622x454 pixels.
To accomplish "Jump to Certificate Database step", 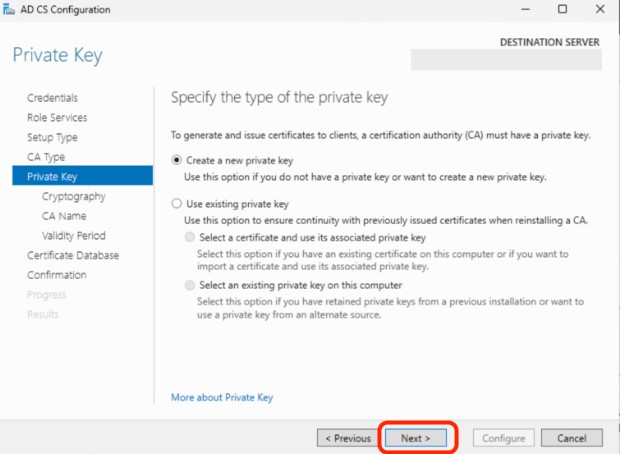I will click(x=73, y=255).
